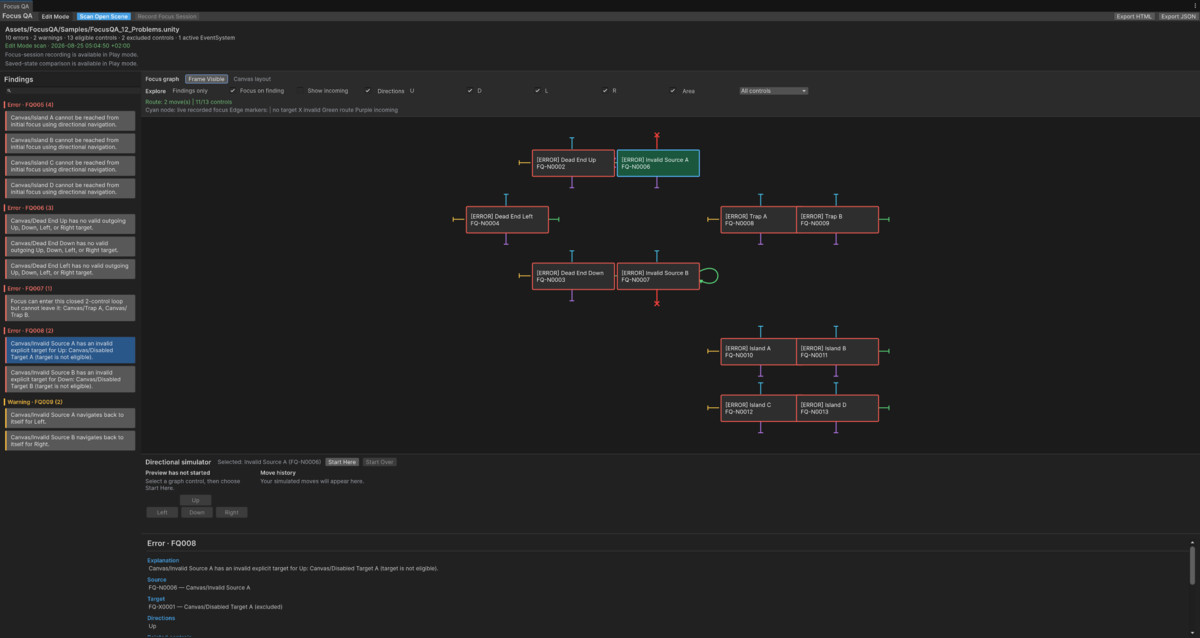Select finding 'Canvas/Dead End Left has no valid outgoing'

point(70,268)
